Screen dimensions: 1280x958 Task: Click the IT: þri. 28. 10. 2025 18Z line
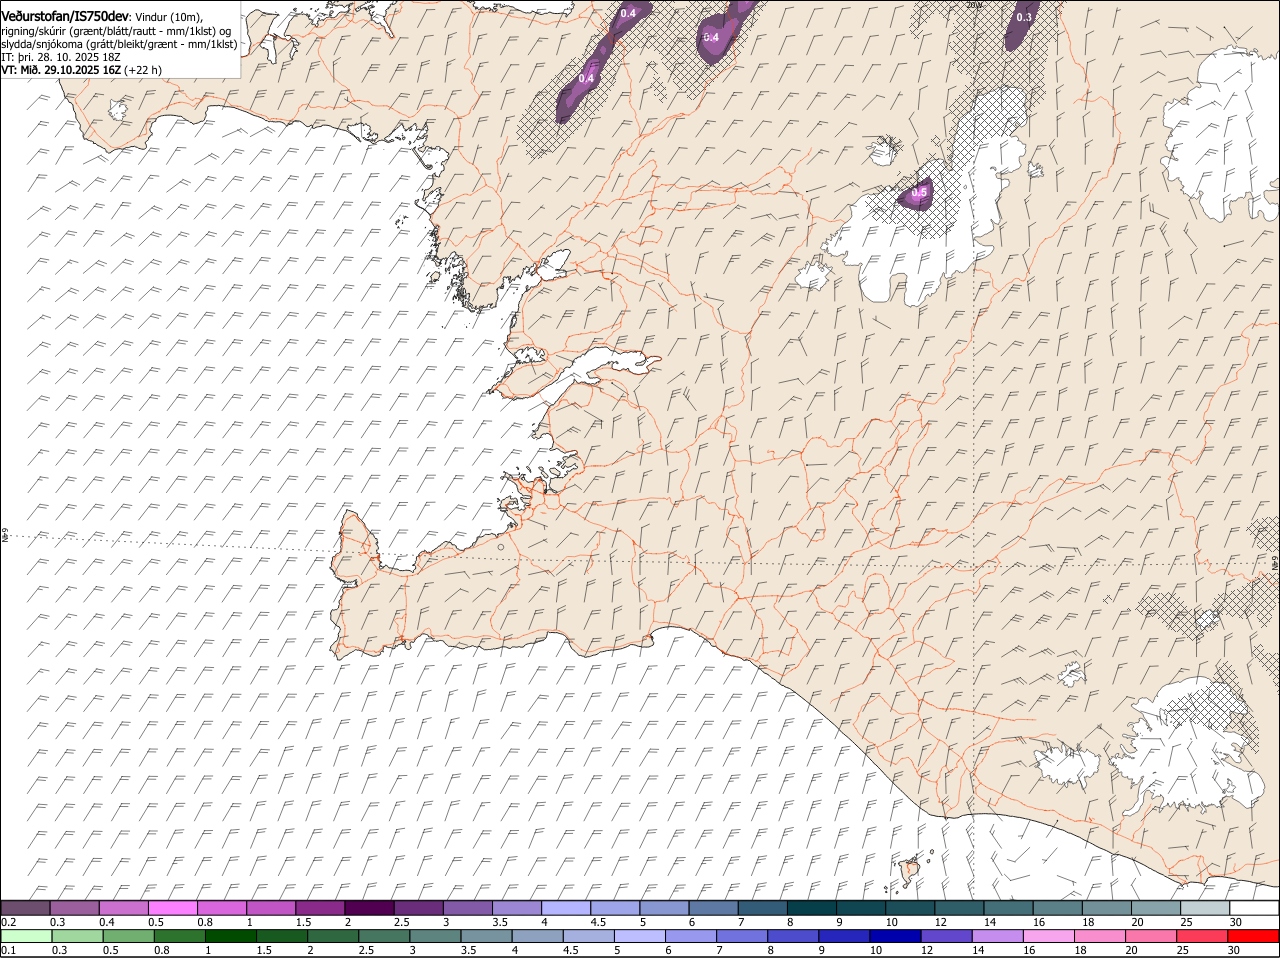point(61,57)
